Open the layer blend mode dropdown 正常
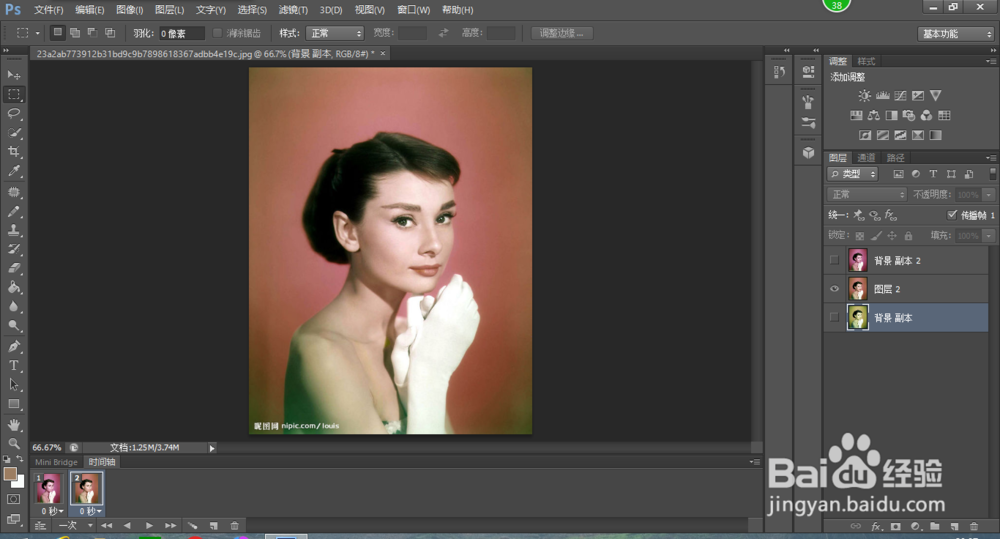 point(866,195)
